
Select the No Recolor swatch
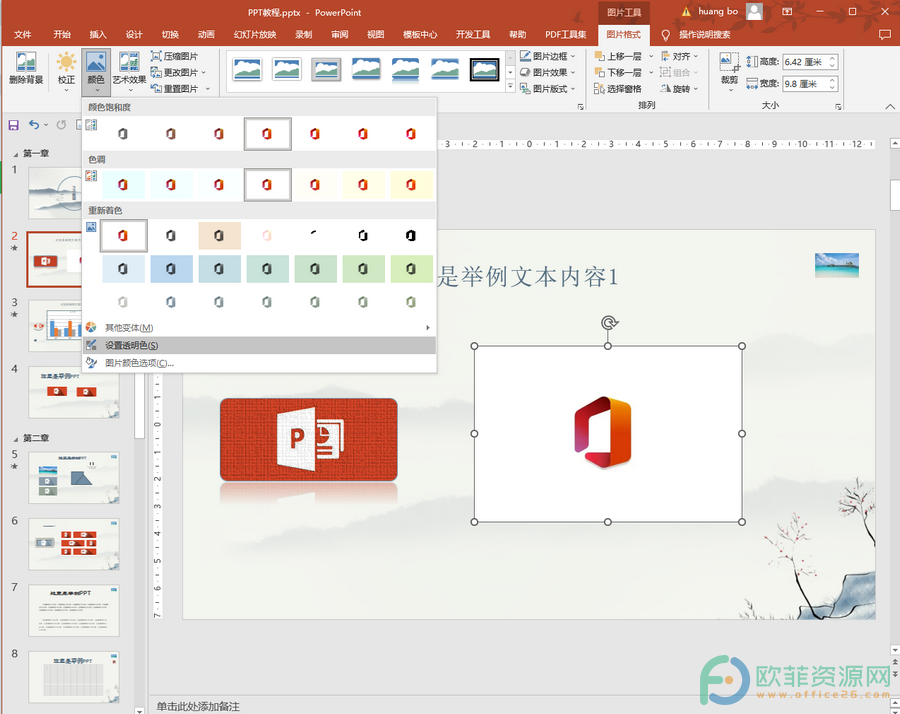point(123,235)
